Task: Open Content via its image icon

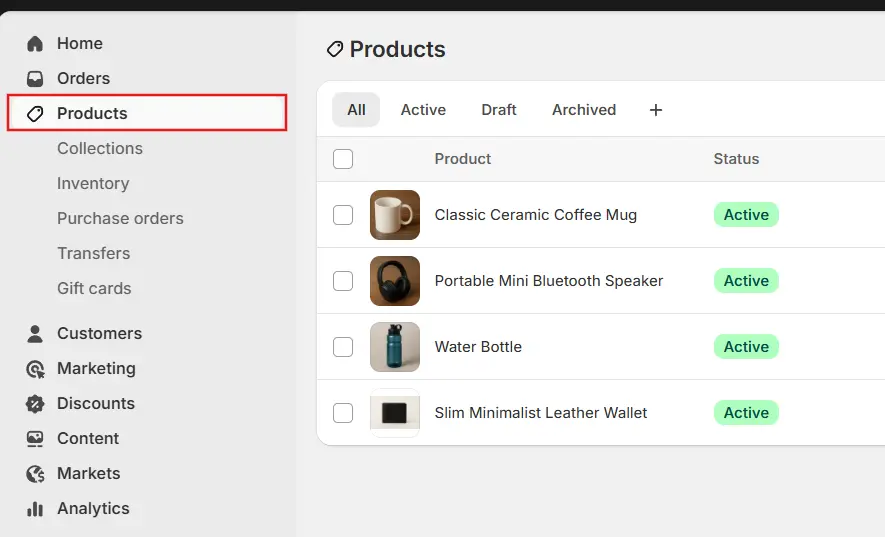Action: (35, 439)
